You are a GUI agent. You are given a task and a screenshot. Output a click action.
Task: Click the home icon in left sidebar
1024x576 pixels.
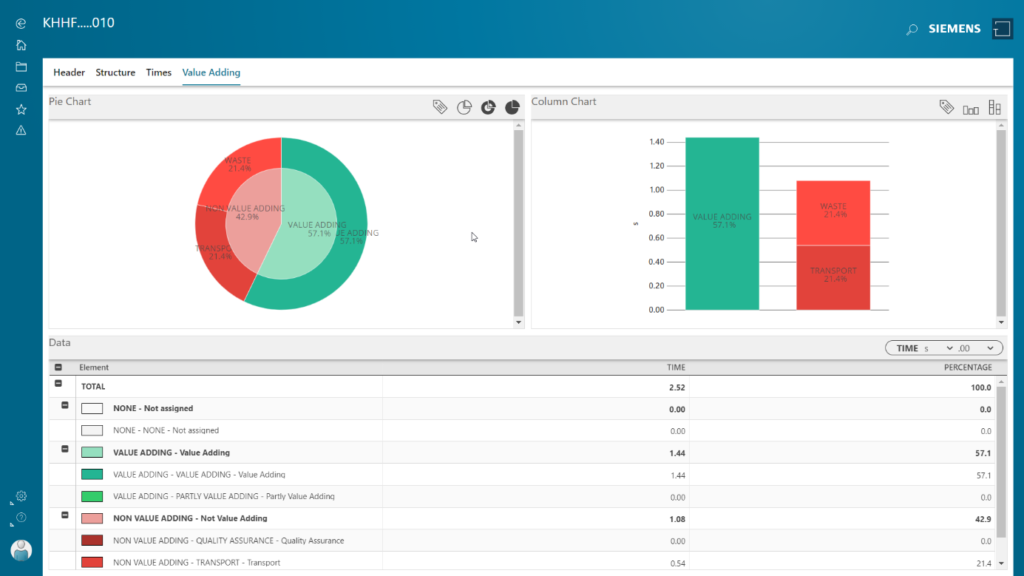21,45
